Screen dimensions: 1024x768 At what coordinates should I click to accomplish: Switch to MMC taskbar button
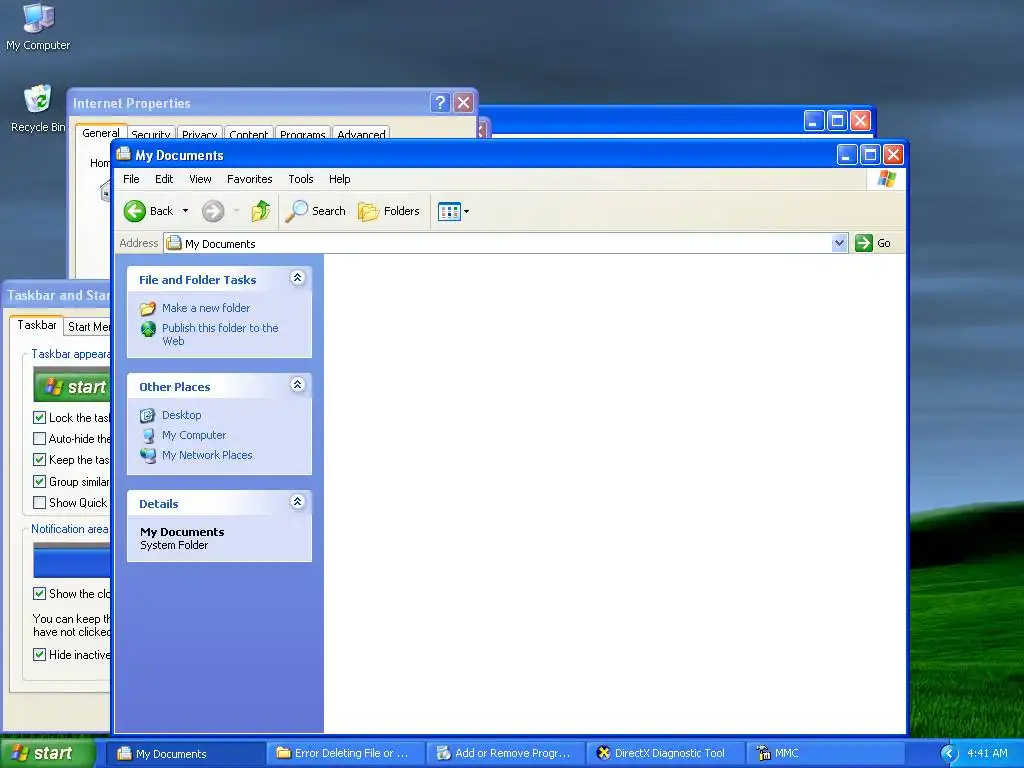tap(825, 754)
